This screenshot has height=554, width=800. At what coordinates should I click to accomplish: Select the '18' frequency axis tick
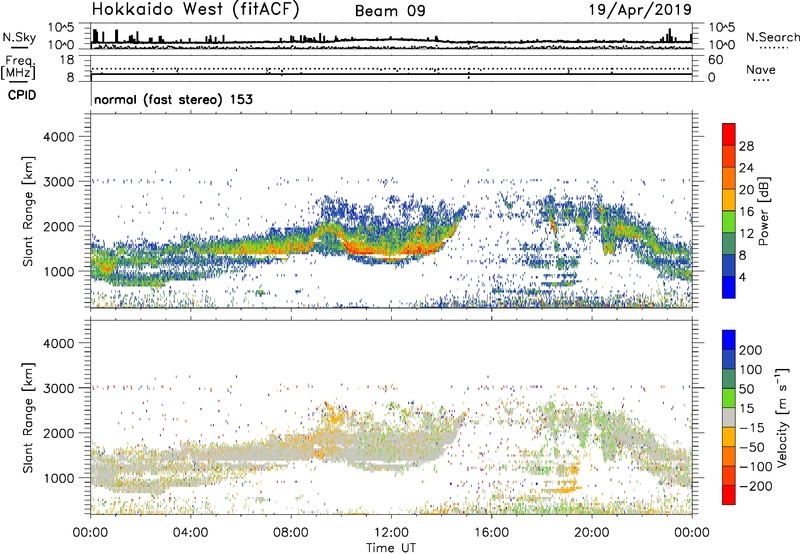coord(68,60)
